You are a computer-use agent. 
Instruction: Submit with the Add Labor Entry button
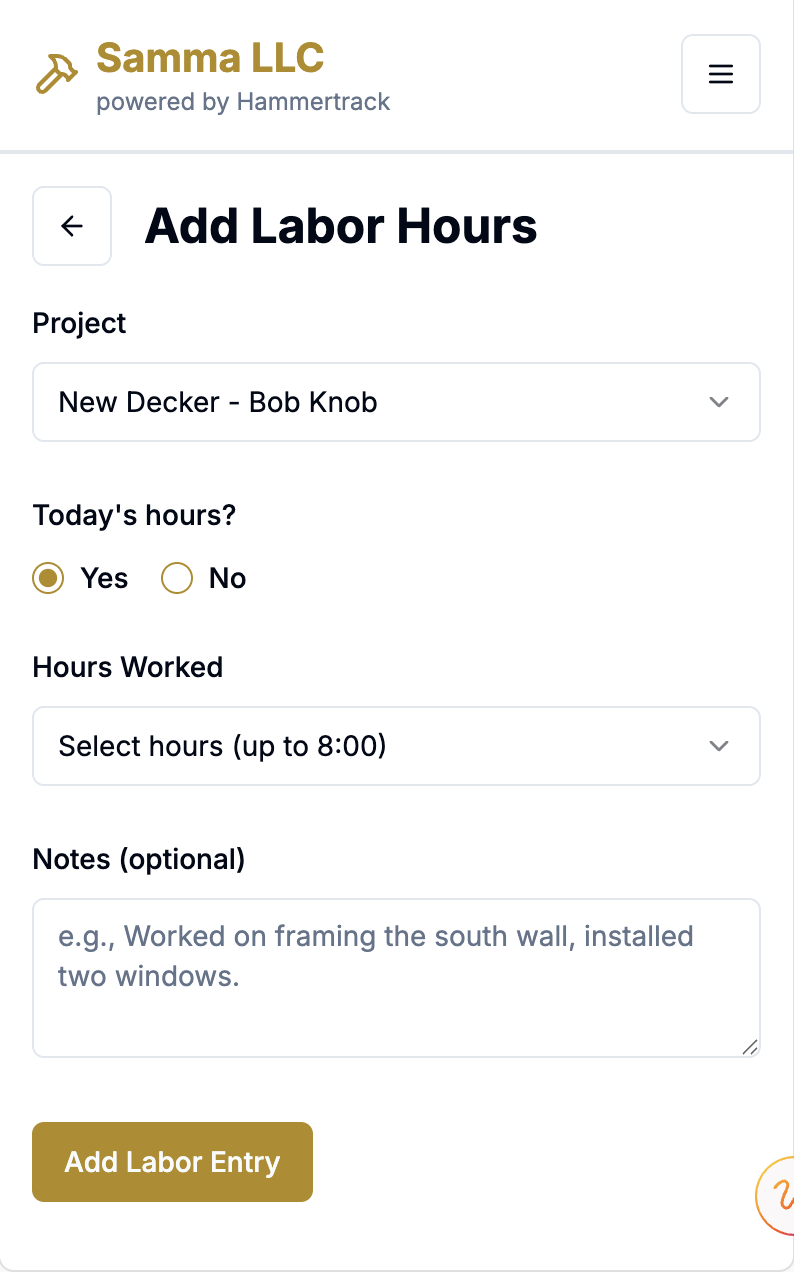pyautogui.click(x=172, y=1162)
